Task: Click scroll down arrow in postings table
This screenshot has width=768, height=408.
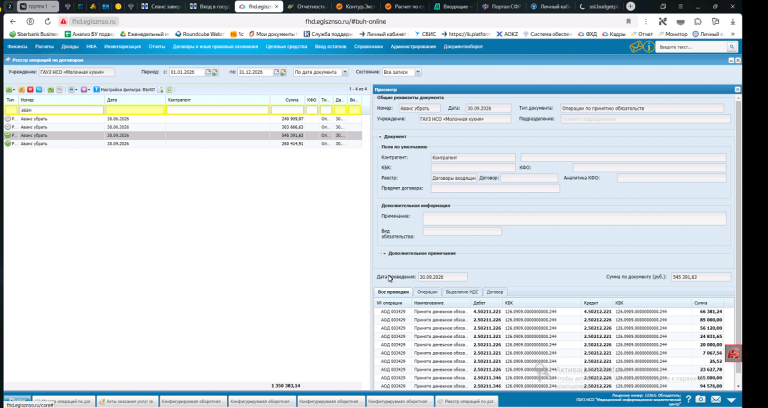Action: tap(738, 388)
